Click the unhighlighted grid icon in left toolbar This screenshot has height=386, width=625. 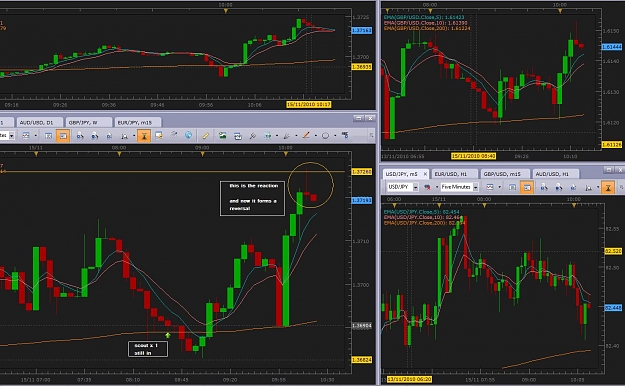tap(48, 136)
